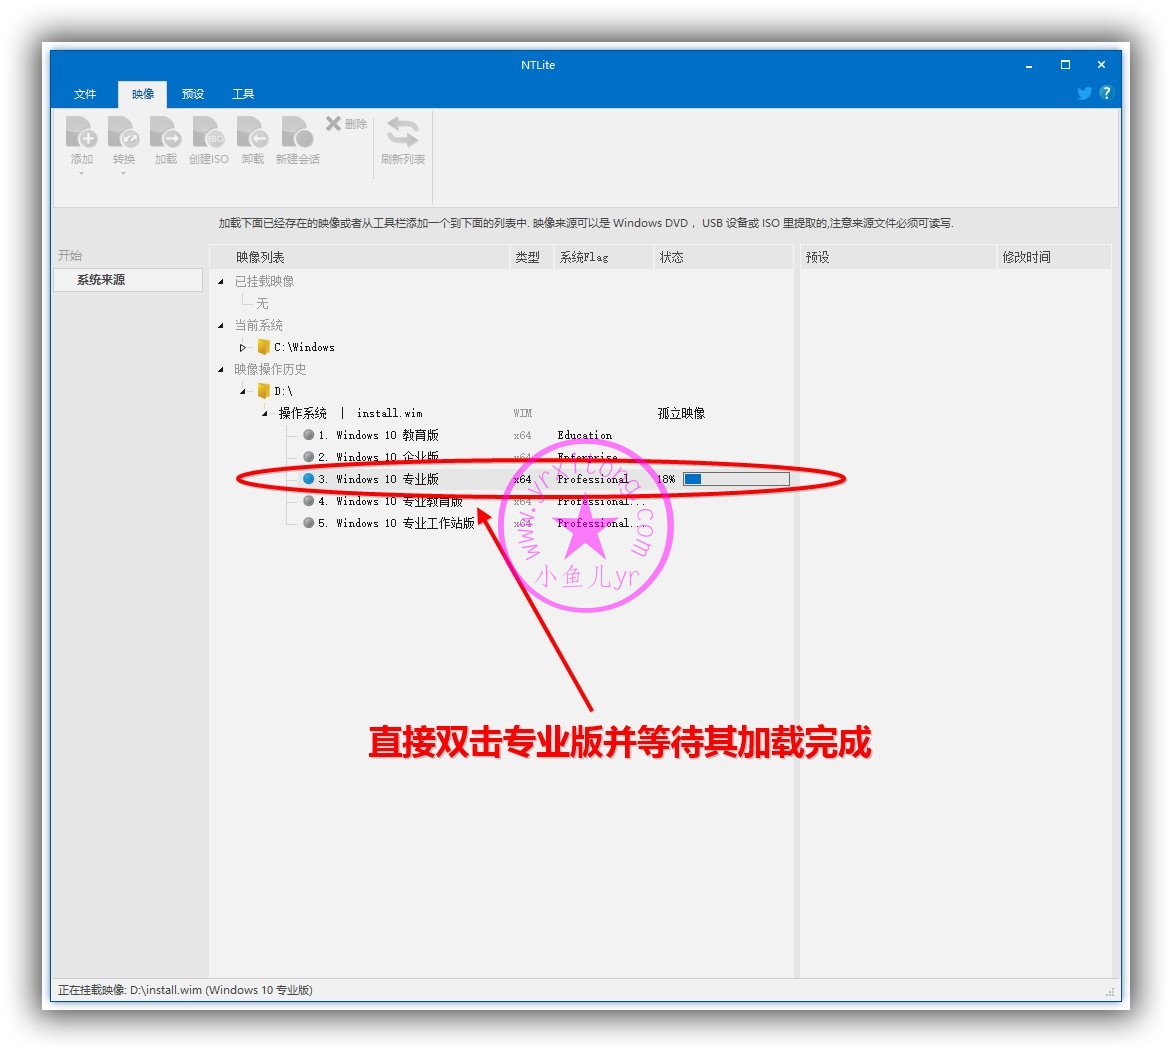Open the Twitter bird icon

pyautogui.click(x=1085, y=93)
